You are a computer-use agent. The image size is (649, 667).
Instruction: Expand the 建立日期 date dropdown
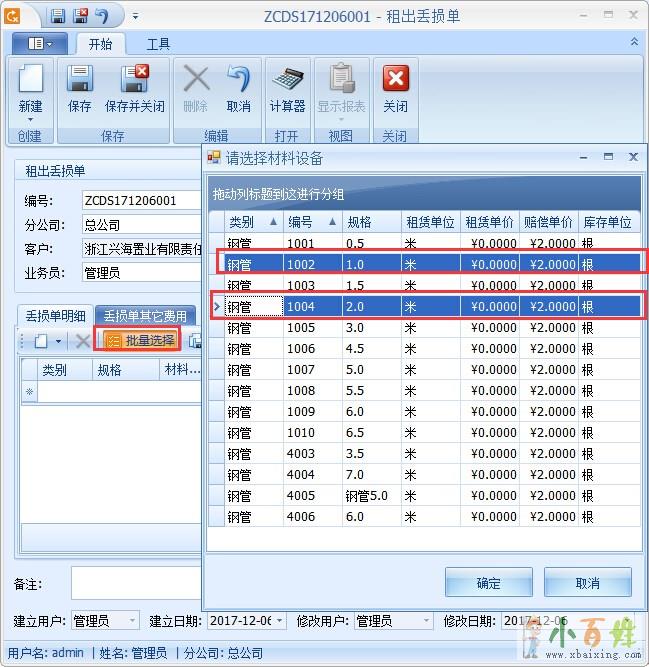point(278,621)
